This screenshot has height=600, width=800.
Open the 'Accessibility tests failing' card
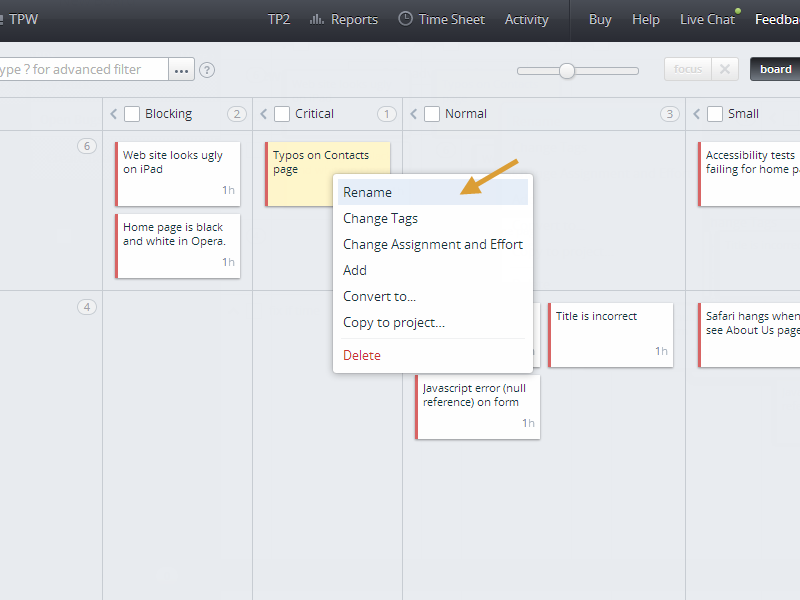coord(749,174)
